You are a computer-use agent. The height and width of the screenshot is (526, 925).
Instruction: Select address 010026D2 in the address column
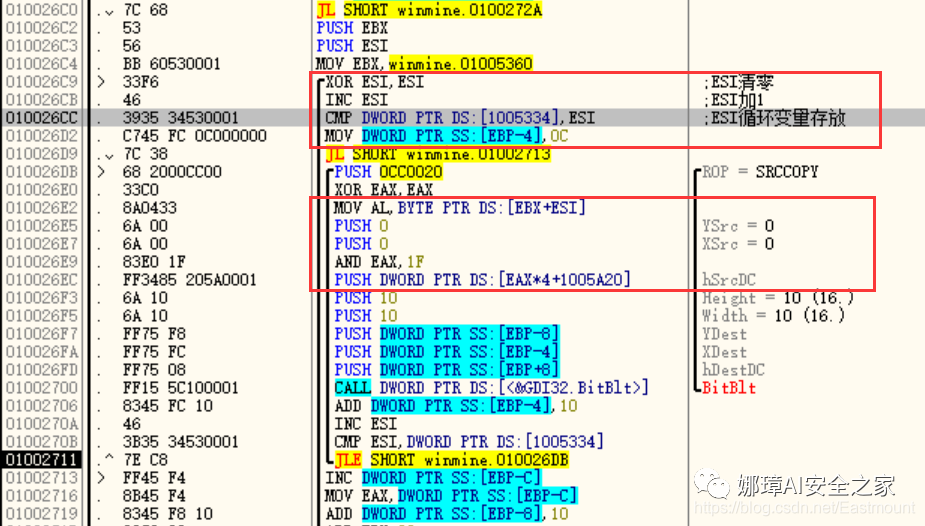[42, 136]
